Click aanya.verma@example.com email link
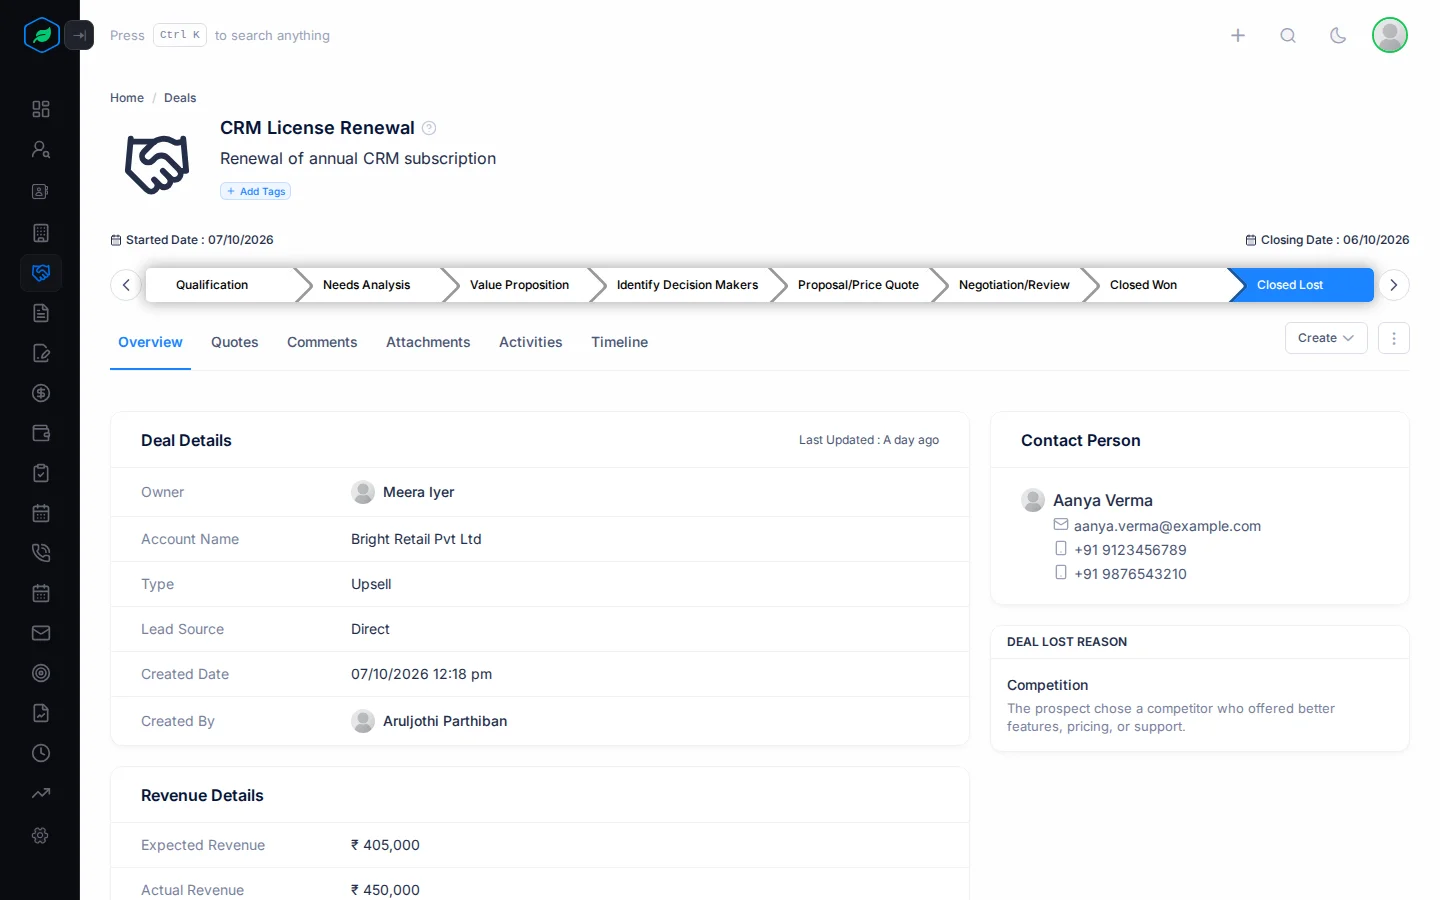1440x900 pixels. pos(1167,526)
